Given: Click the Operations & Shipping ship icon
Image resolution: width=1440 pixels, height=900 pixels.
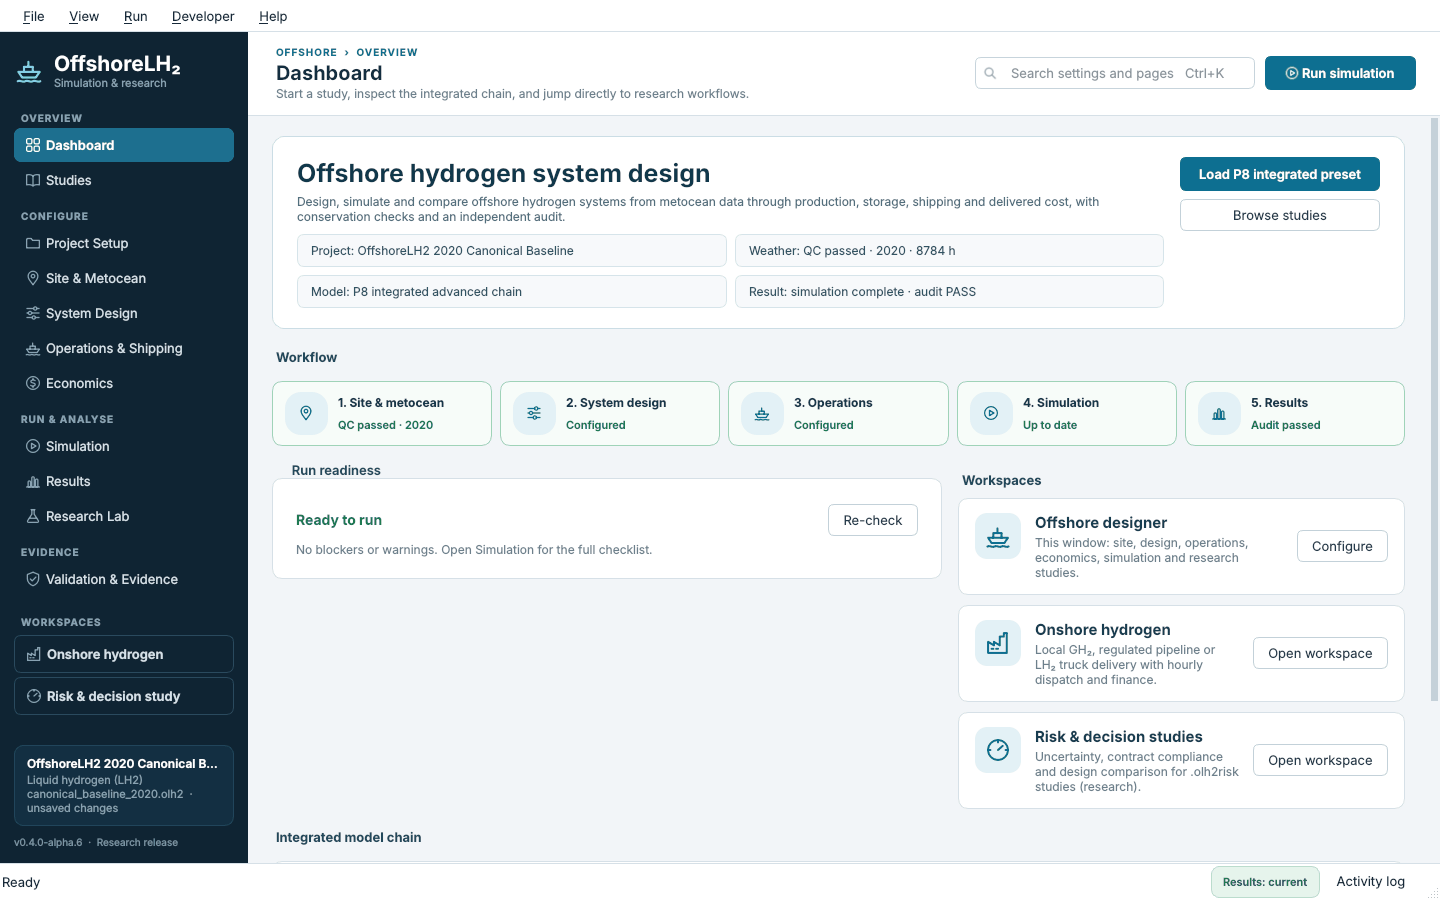Looking at the screenshot, I should pos(33,348).
